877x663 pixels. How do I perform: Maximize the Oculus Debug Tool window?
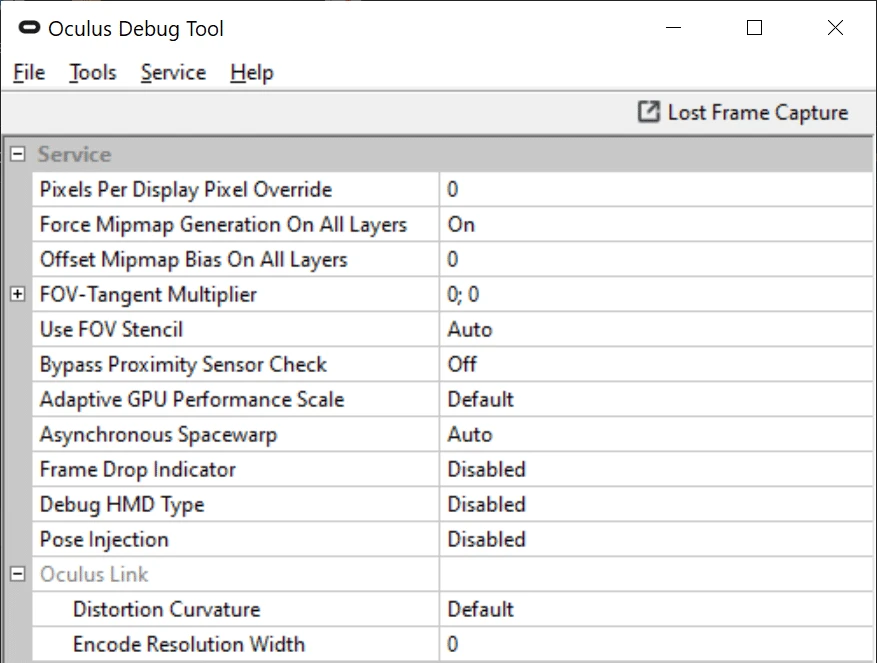pos(755,28)
